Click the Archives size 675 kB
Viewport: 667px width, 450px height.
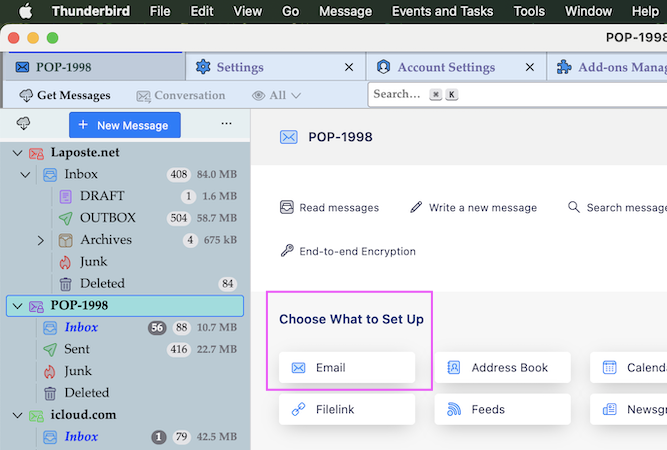(x=220, y=240)
